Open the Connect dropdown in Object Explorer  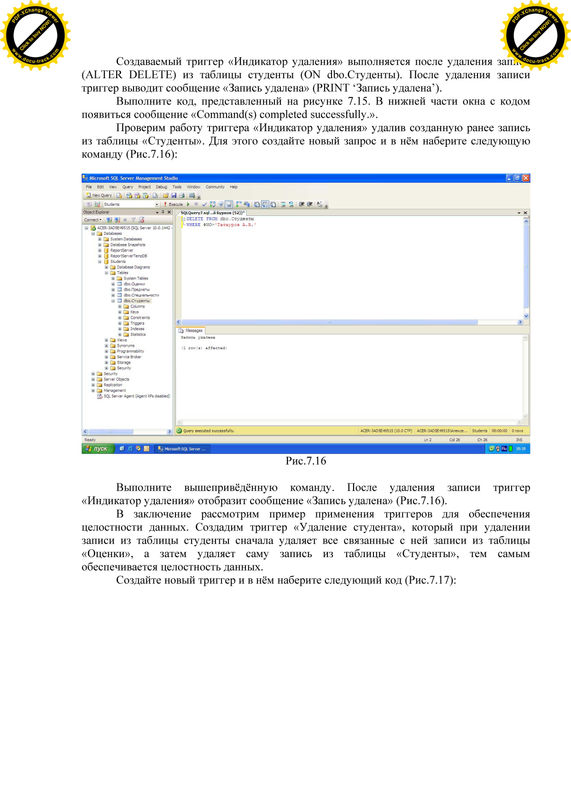[93, 220]
